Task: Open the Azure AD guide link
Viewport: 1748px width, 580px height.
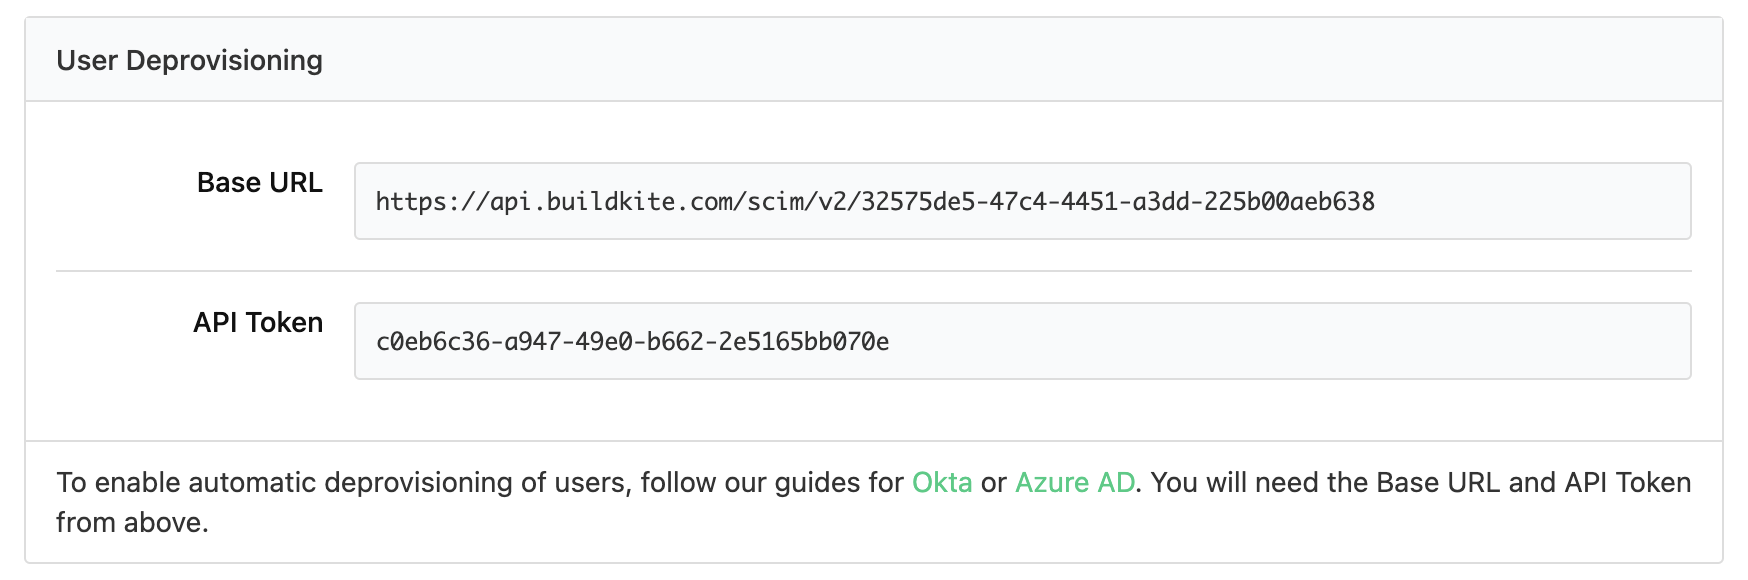Action: point(1074,483)
